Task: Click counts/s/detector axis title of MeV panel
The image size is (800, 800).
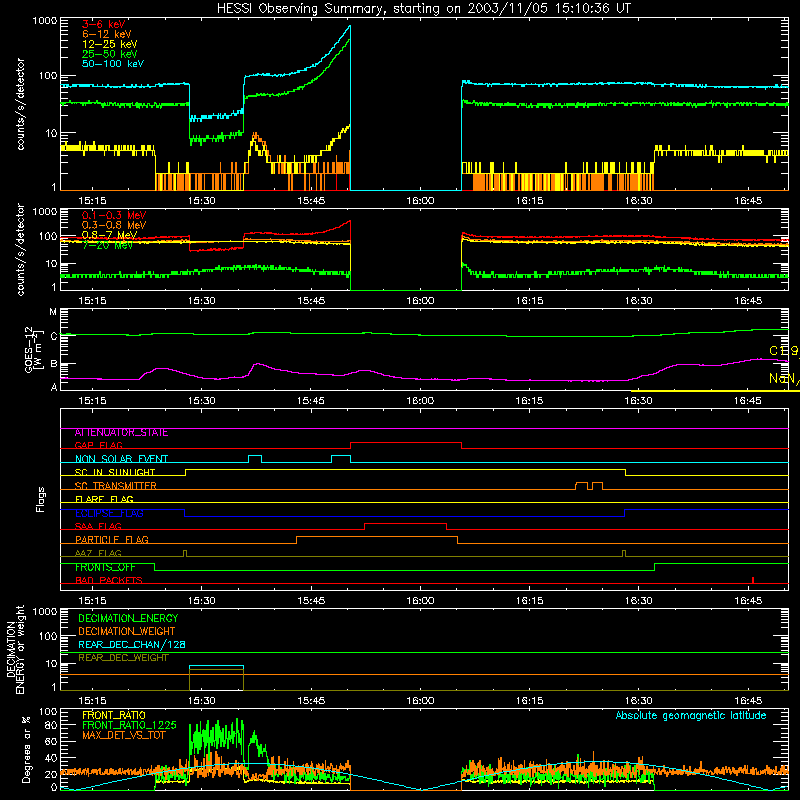Action: pyautogui.click(x=20, y=249)
